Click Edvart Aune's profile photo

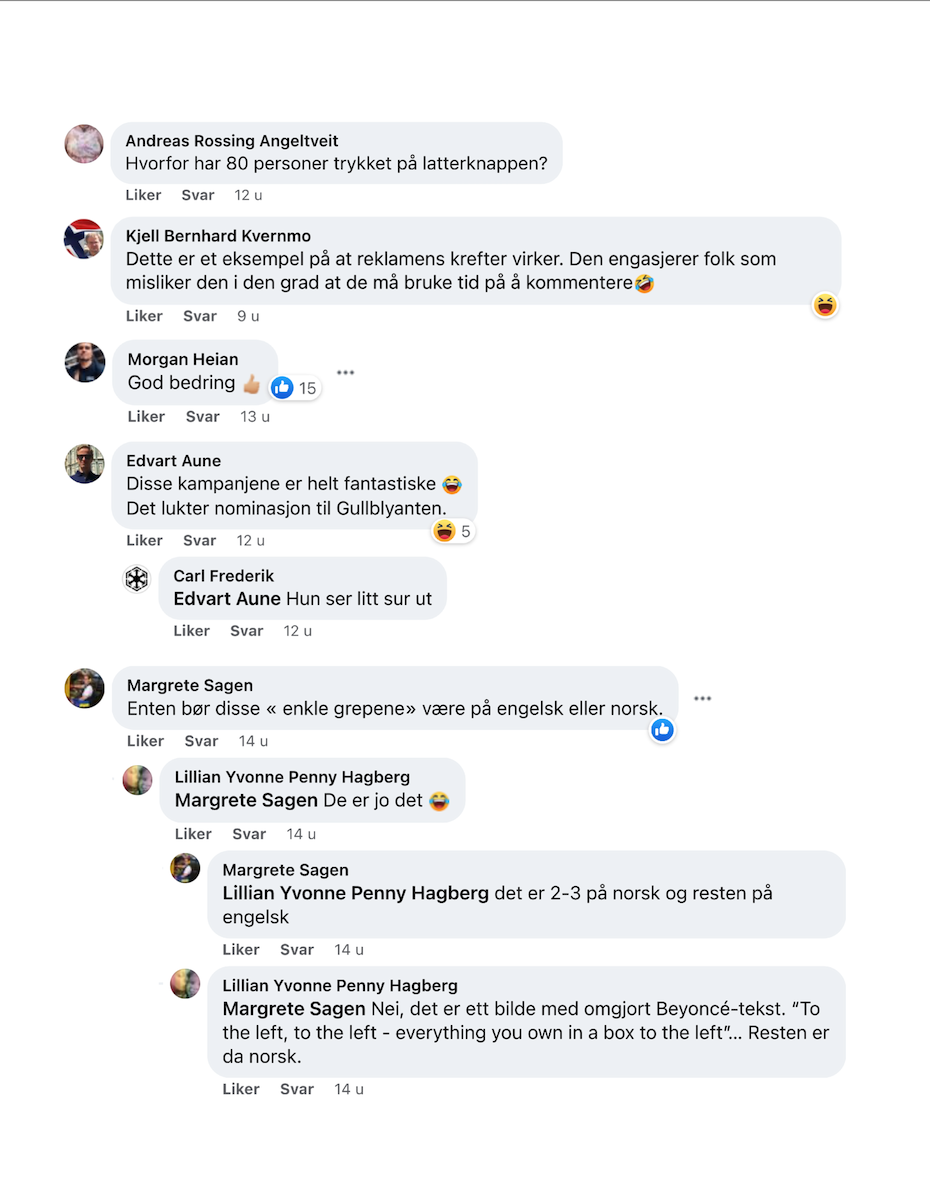coord(84,464)
